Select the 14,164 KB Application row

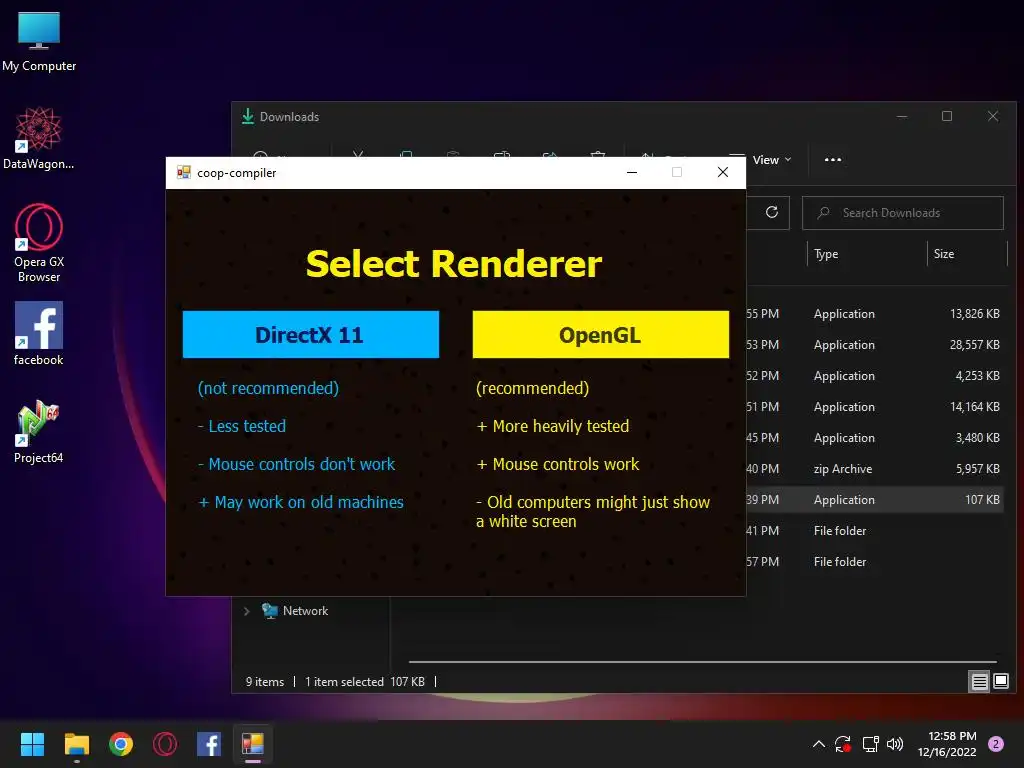pos(875,407)
